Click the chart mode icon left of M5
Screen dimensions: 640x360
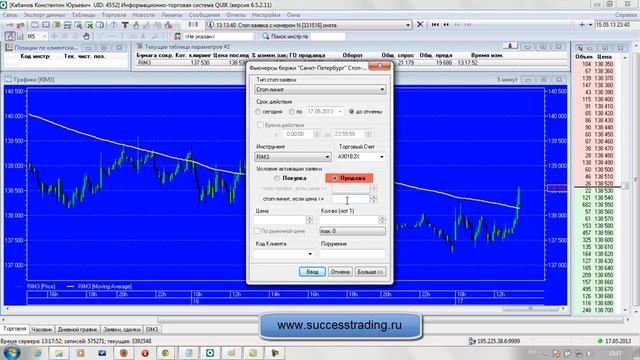pos(10,36)
